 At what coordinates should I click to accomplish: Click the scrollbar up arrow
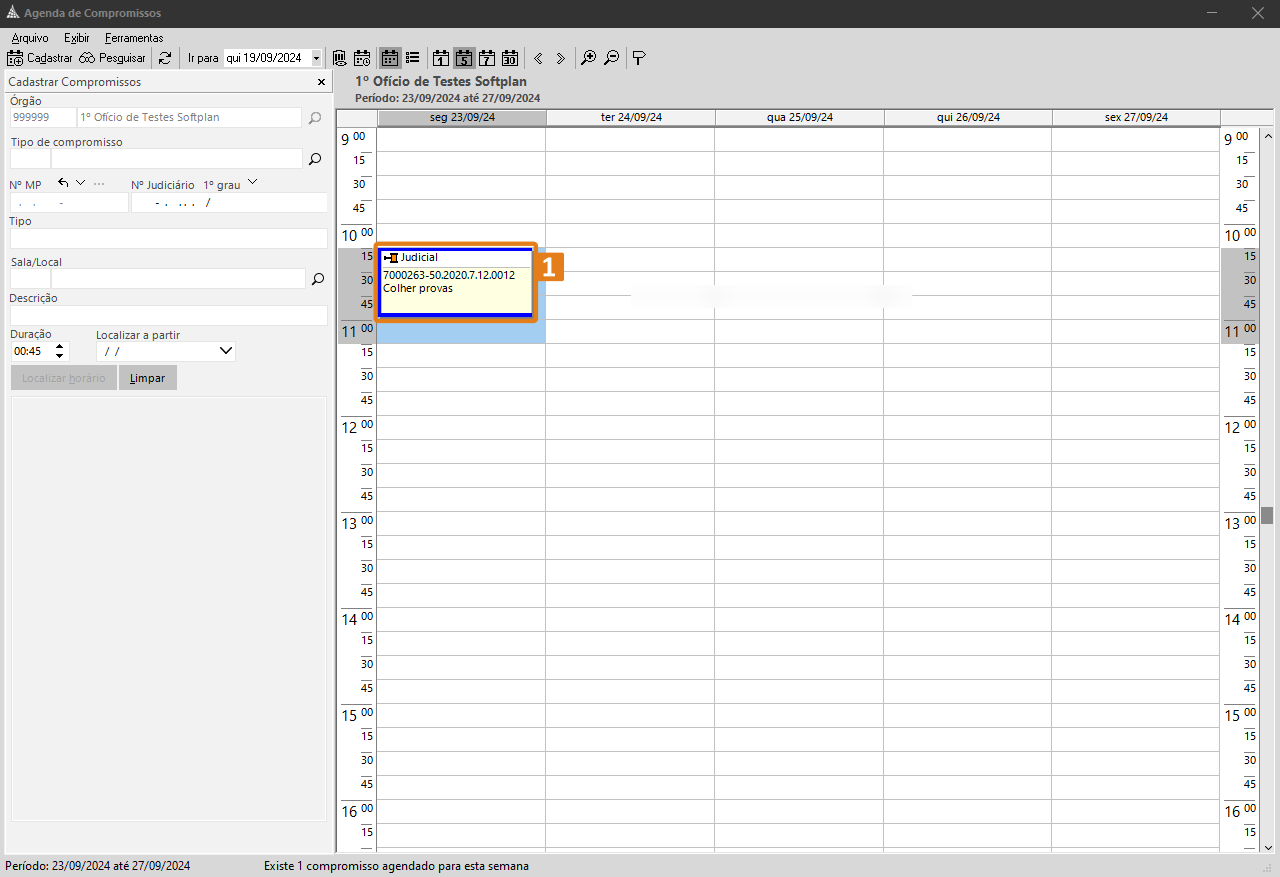[x=1267, y=136]
